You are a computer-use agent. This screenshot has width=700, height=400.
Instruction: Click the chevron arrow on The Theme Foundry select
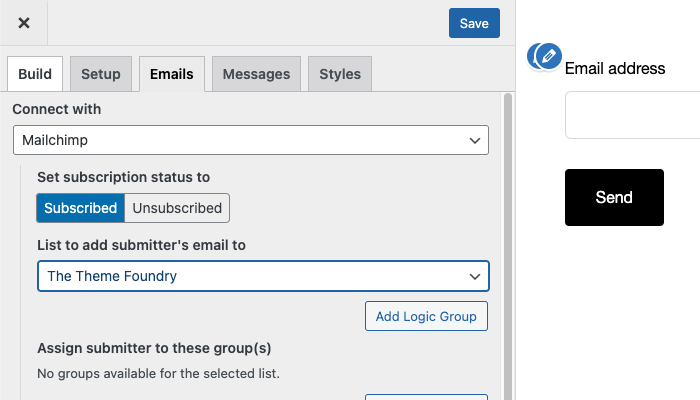pyautogui.click(x=475, y=276)
